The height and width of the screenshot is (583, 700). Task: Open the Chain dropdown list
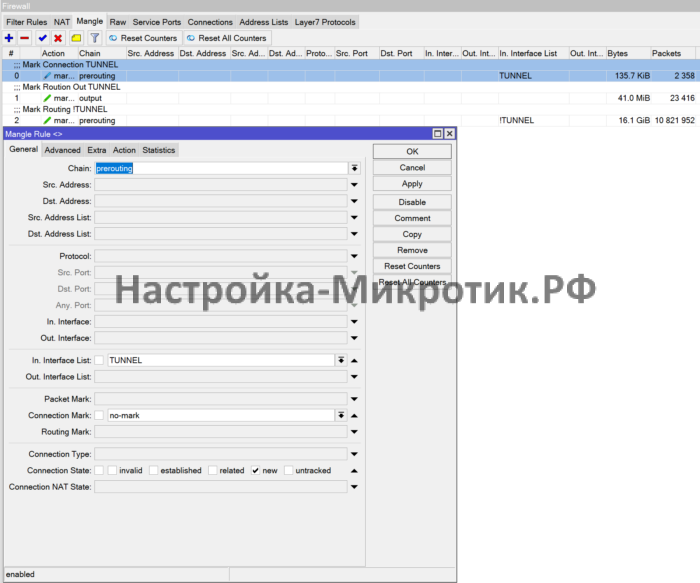(x=354, y=168)
